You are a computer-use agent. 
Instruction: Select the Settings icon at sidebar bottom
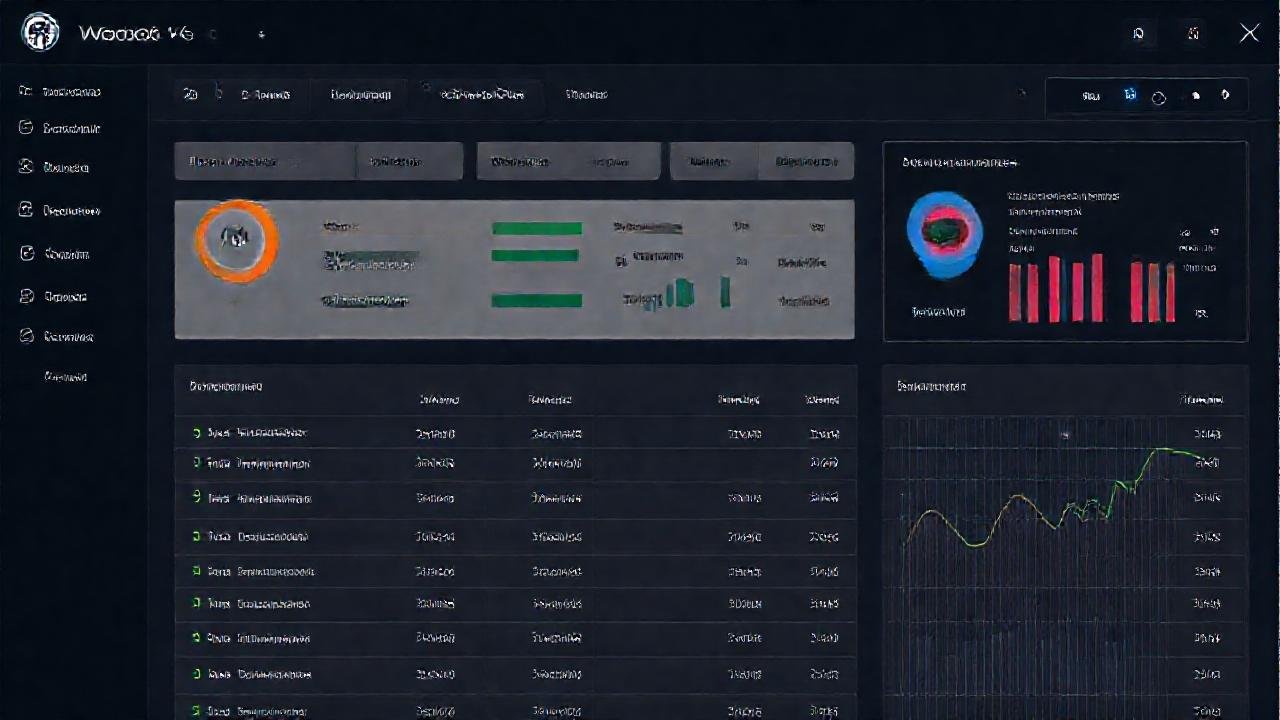point(25,336)
